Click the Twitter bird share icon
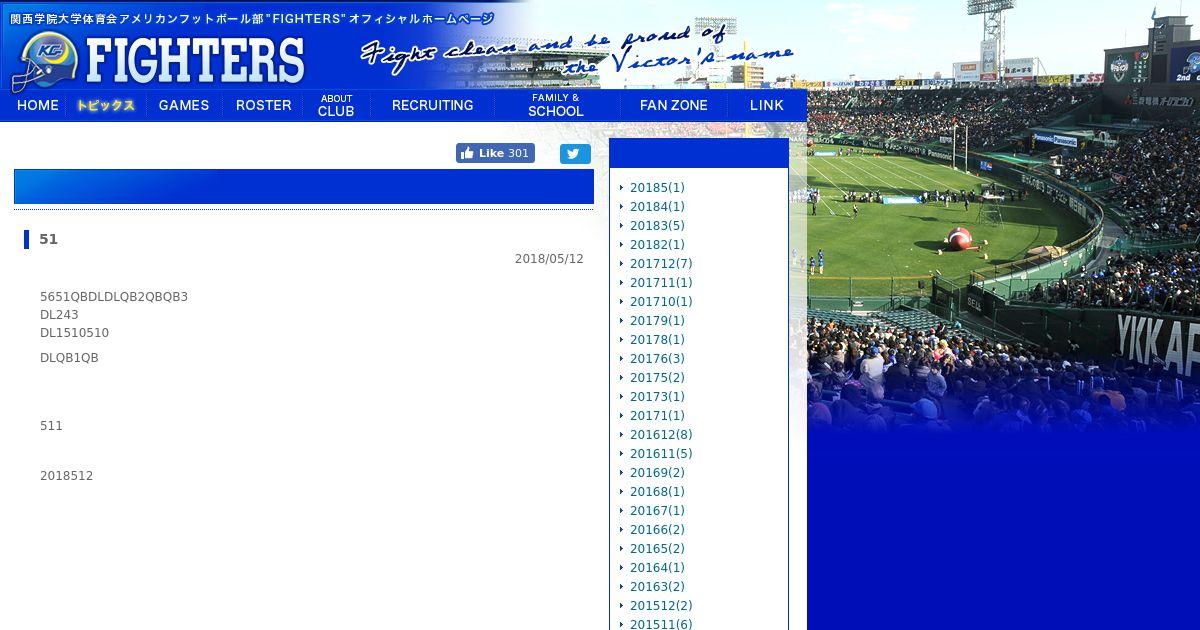The width and height of the screenshot is (1200, 630). (x=575, y=153)
